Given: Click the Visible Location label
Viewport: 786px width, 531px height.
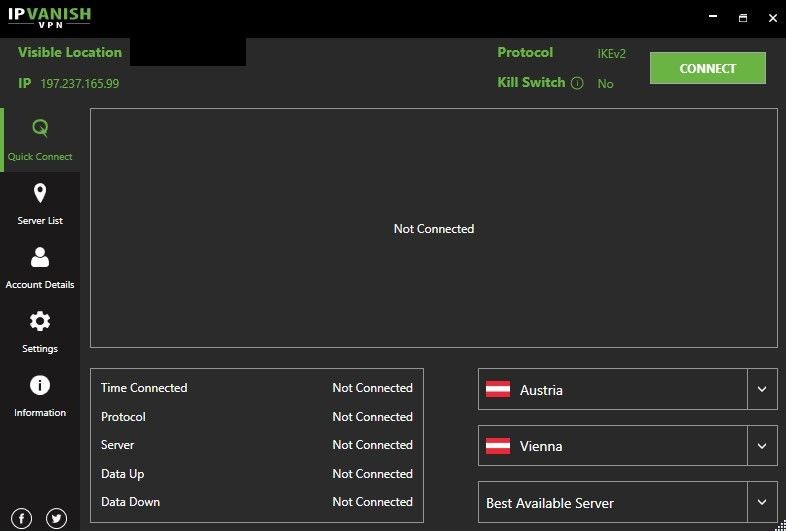Looking at the screenshot, I should [70, 52].
